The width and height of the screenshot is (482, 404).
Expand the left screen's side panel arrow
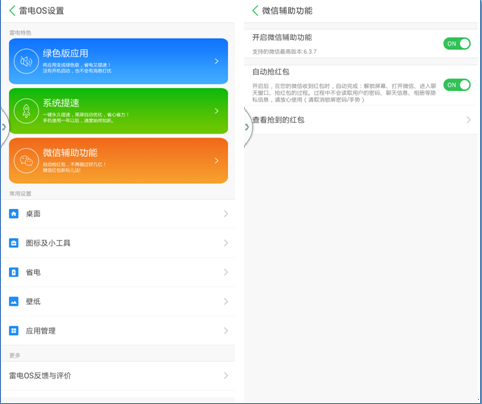pyautogui.click(x=4, y=127)
